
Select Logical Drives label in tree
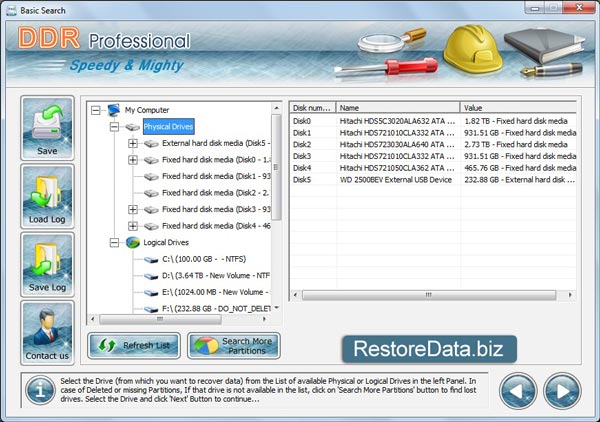pyautogui.click(x=166, y=243)
